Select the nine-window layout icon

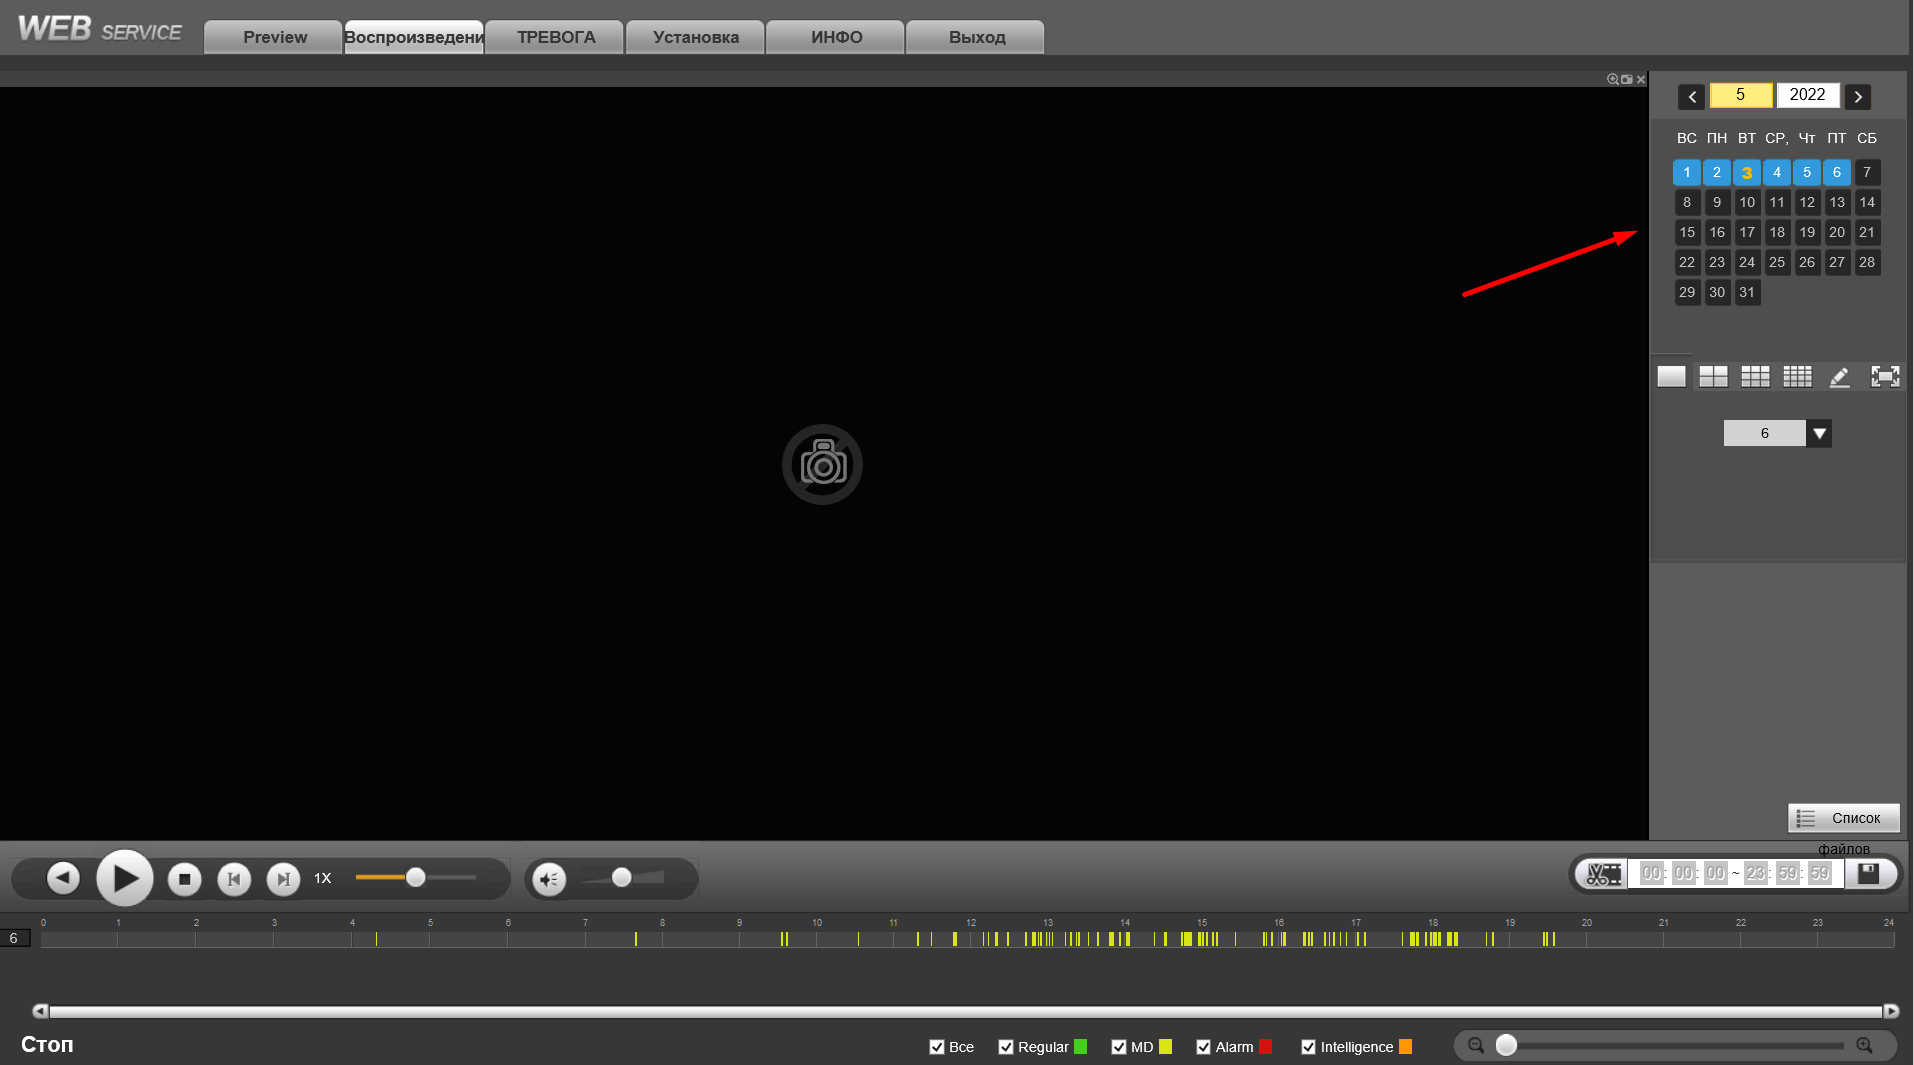point(1755,376)
